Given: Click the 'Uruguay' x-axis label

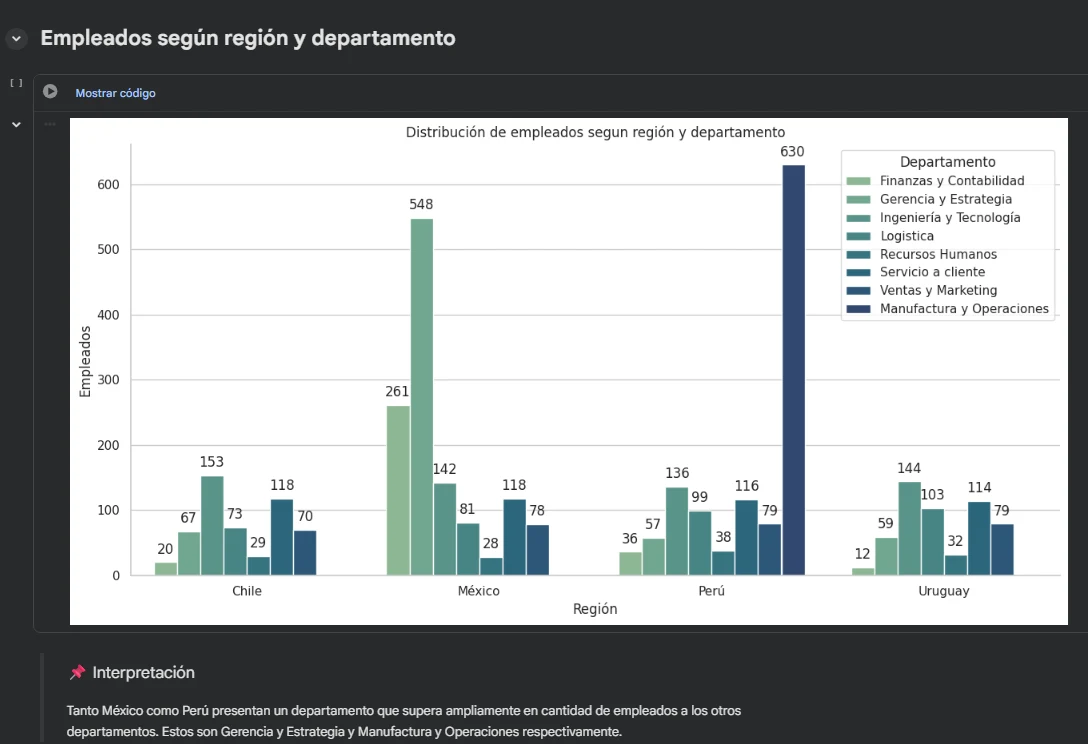Looking at the screenshot, I should (x=944, y=591).
